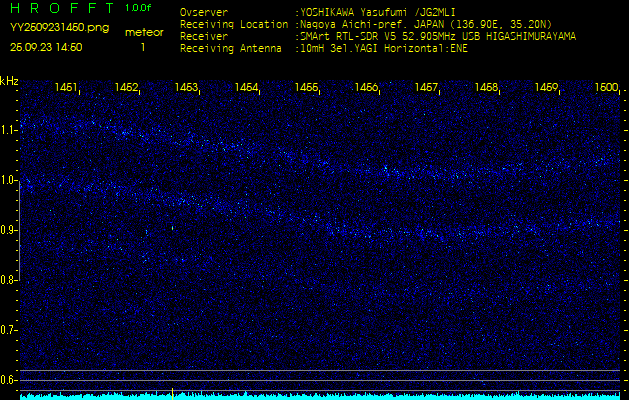Pick the 1500 time label

click(x=606, y=88)
